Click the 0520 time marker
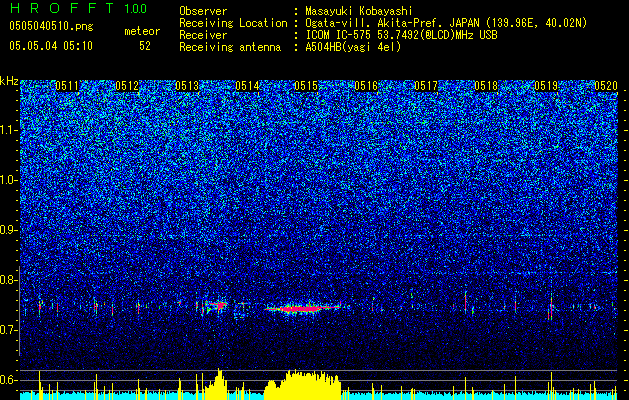 click(x=606, y=86)
